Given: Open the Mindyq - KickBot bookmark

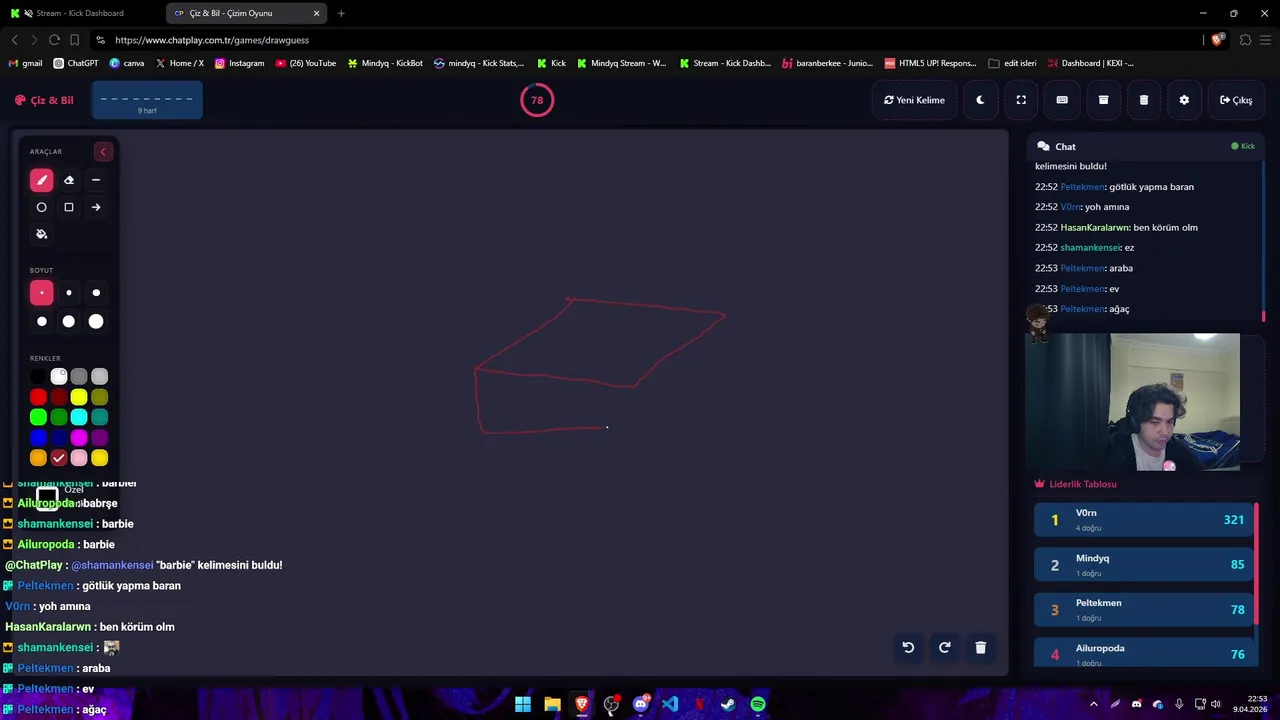Looking at the screenshot, I should pyautogui.click(x=385, y=63).
